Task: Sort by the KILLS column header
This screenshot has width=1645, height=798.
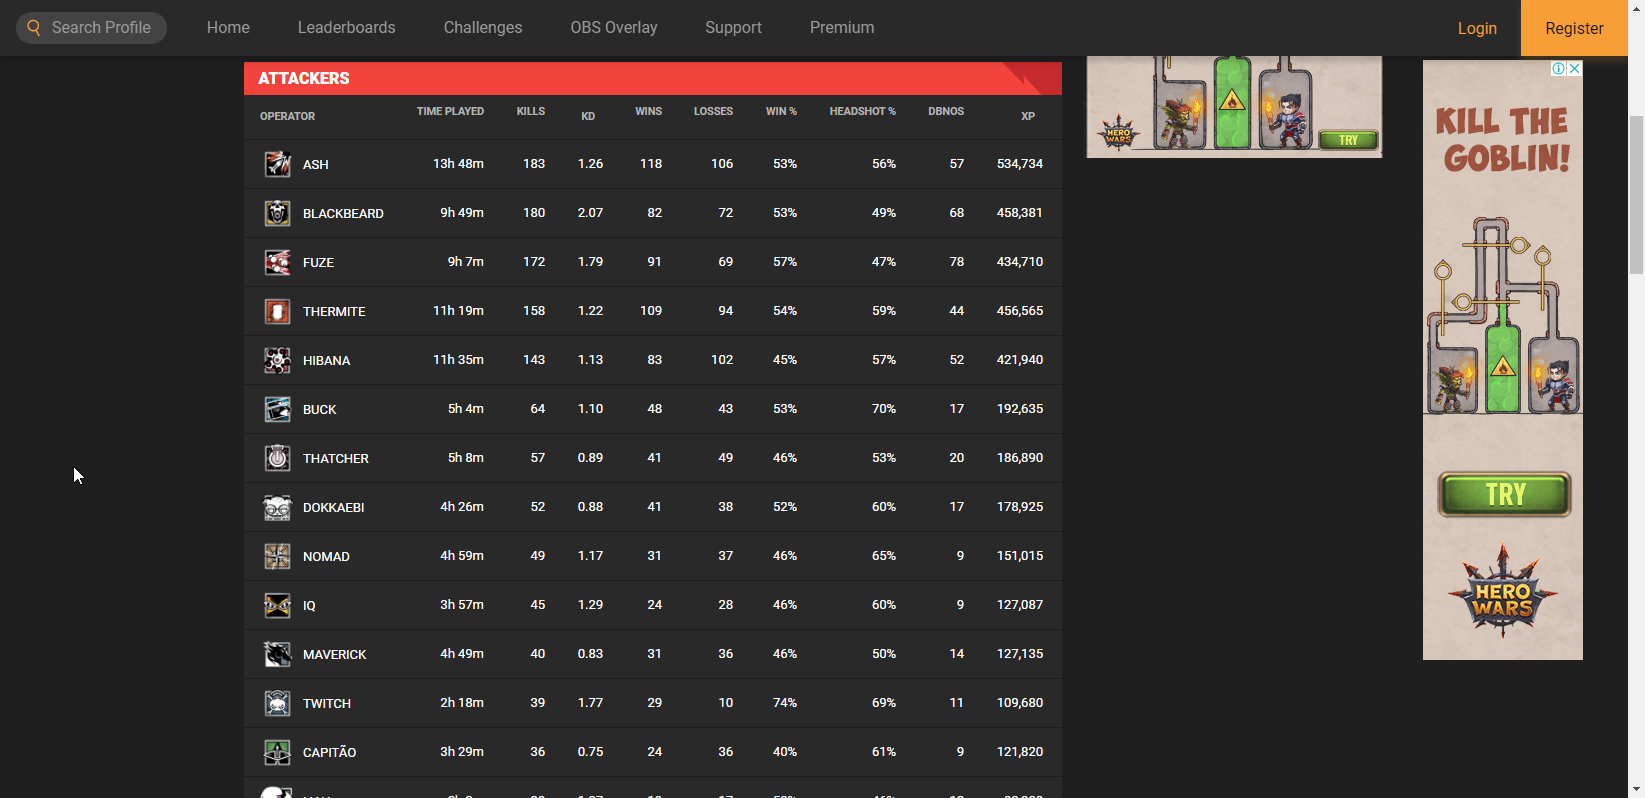Action: coord(531,112)
